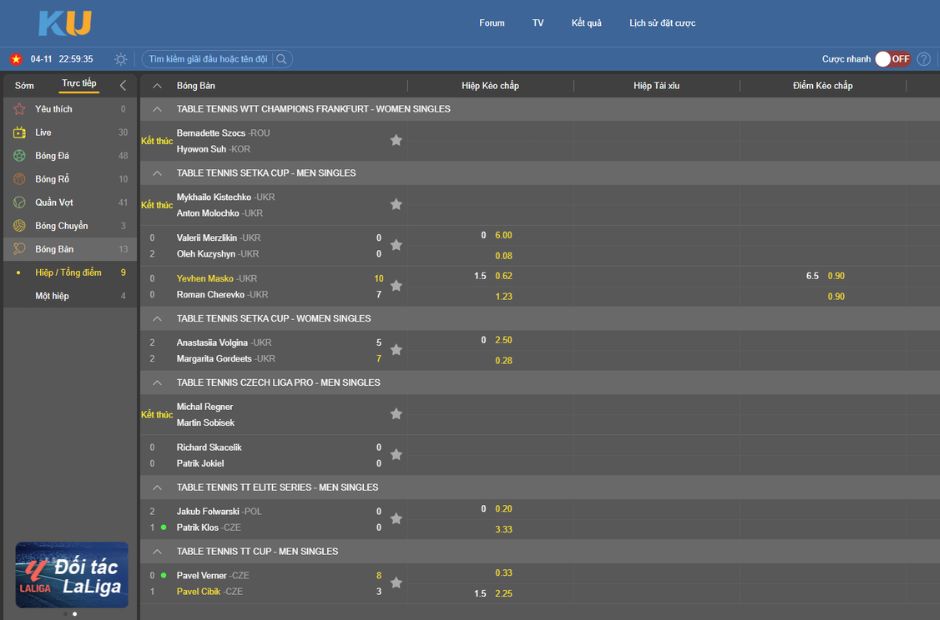Viewport: 940px width, 620px height.
Task: Collapse WTT Champions Frankfurt Women Singles
Action: point(157,109)
